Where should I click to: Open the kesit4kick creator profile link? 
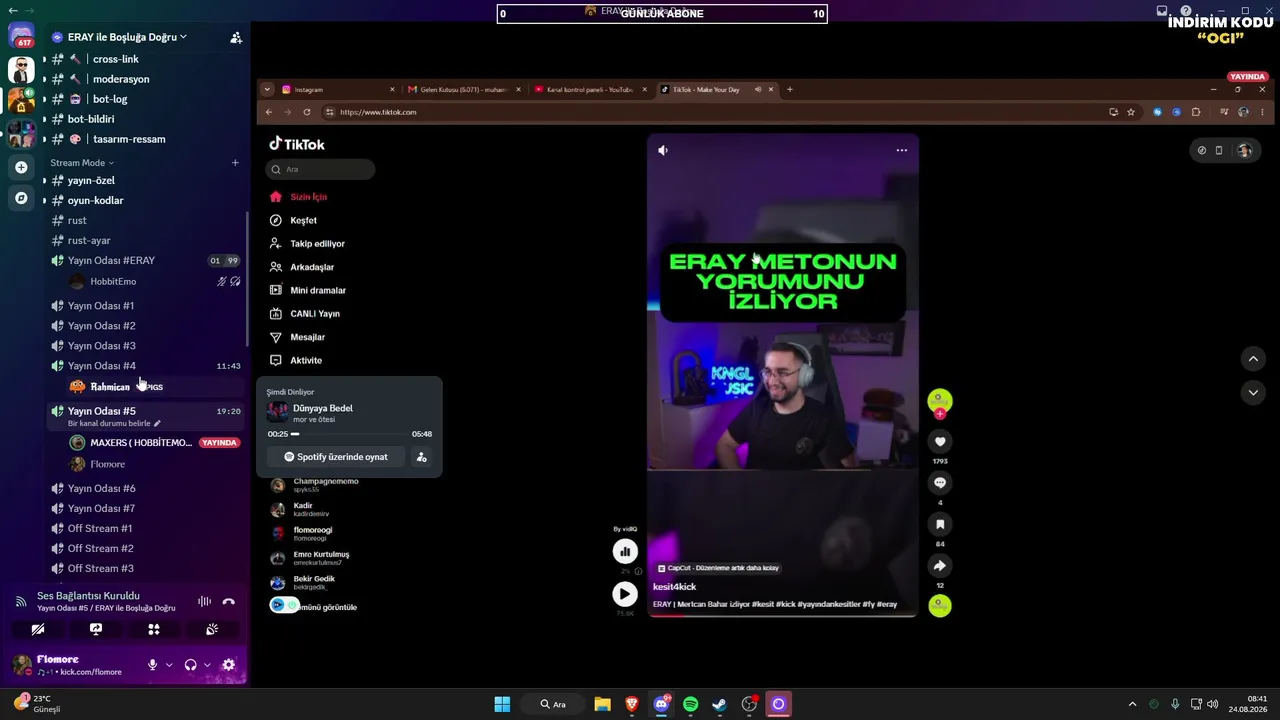(x=675, y=587)
